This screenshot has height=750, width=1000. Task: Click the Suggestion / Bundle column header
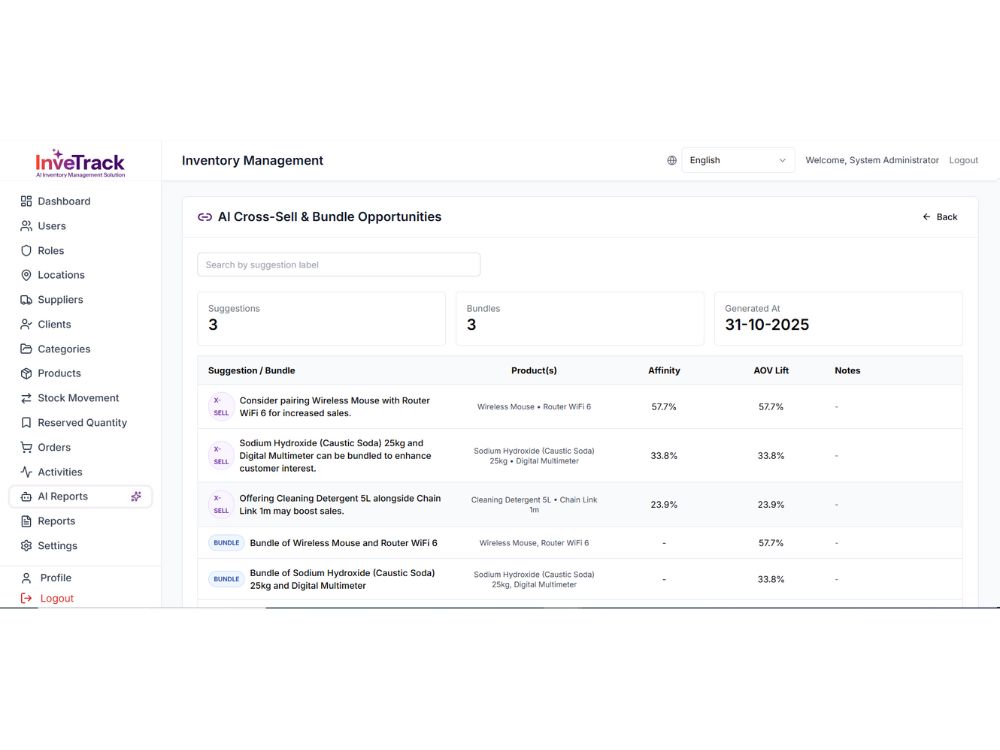tap(251, 371)
